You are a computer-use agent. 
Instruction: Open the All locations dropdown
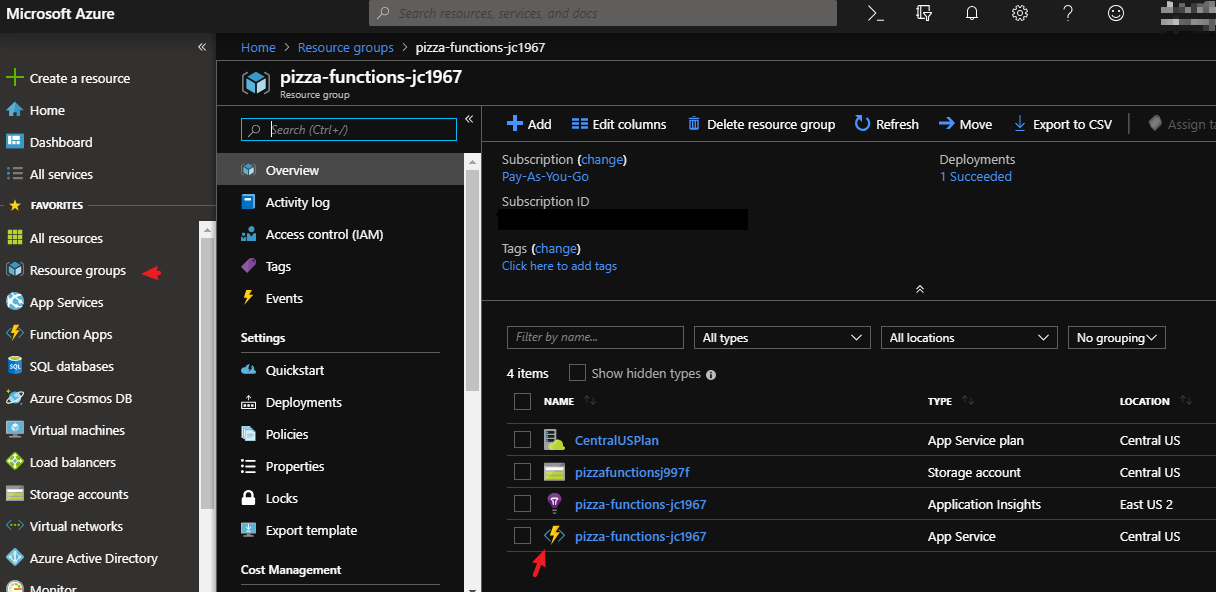pyautogui.click(x=969, y=338)
